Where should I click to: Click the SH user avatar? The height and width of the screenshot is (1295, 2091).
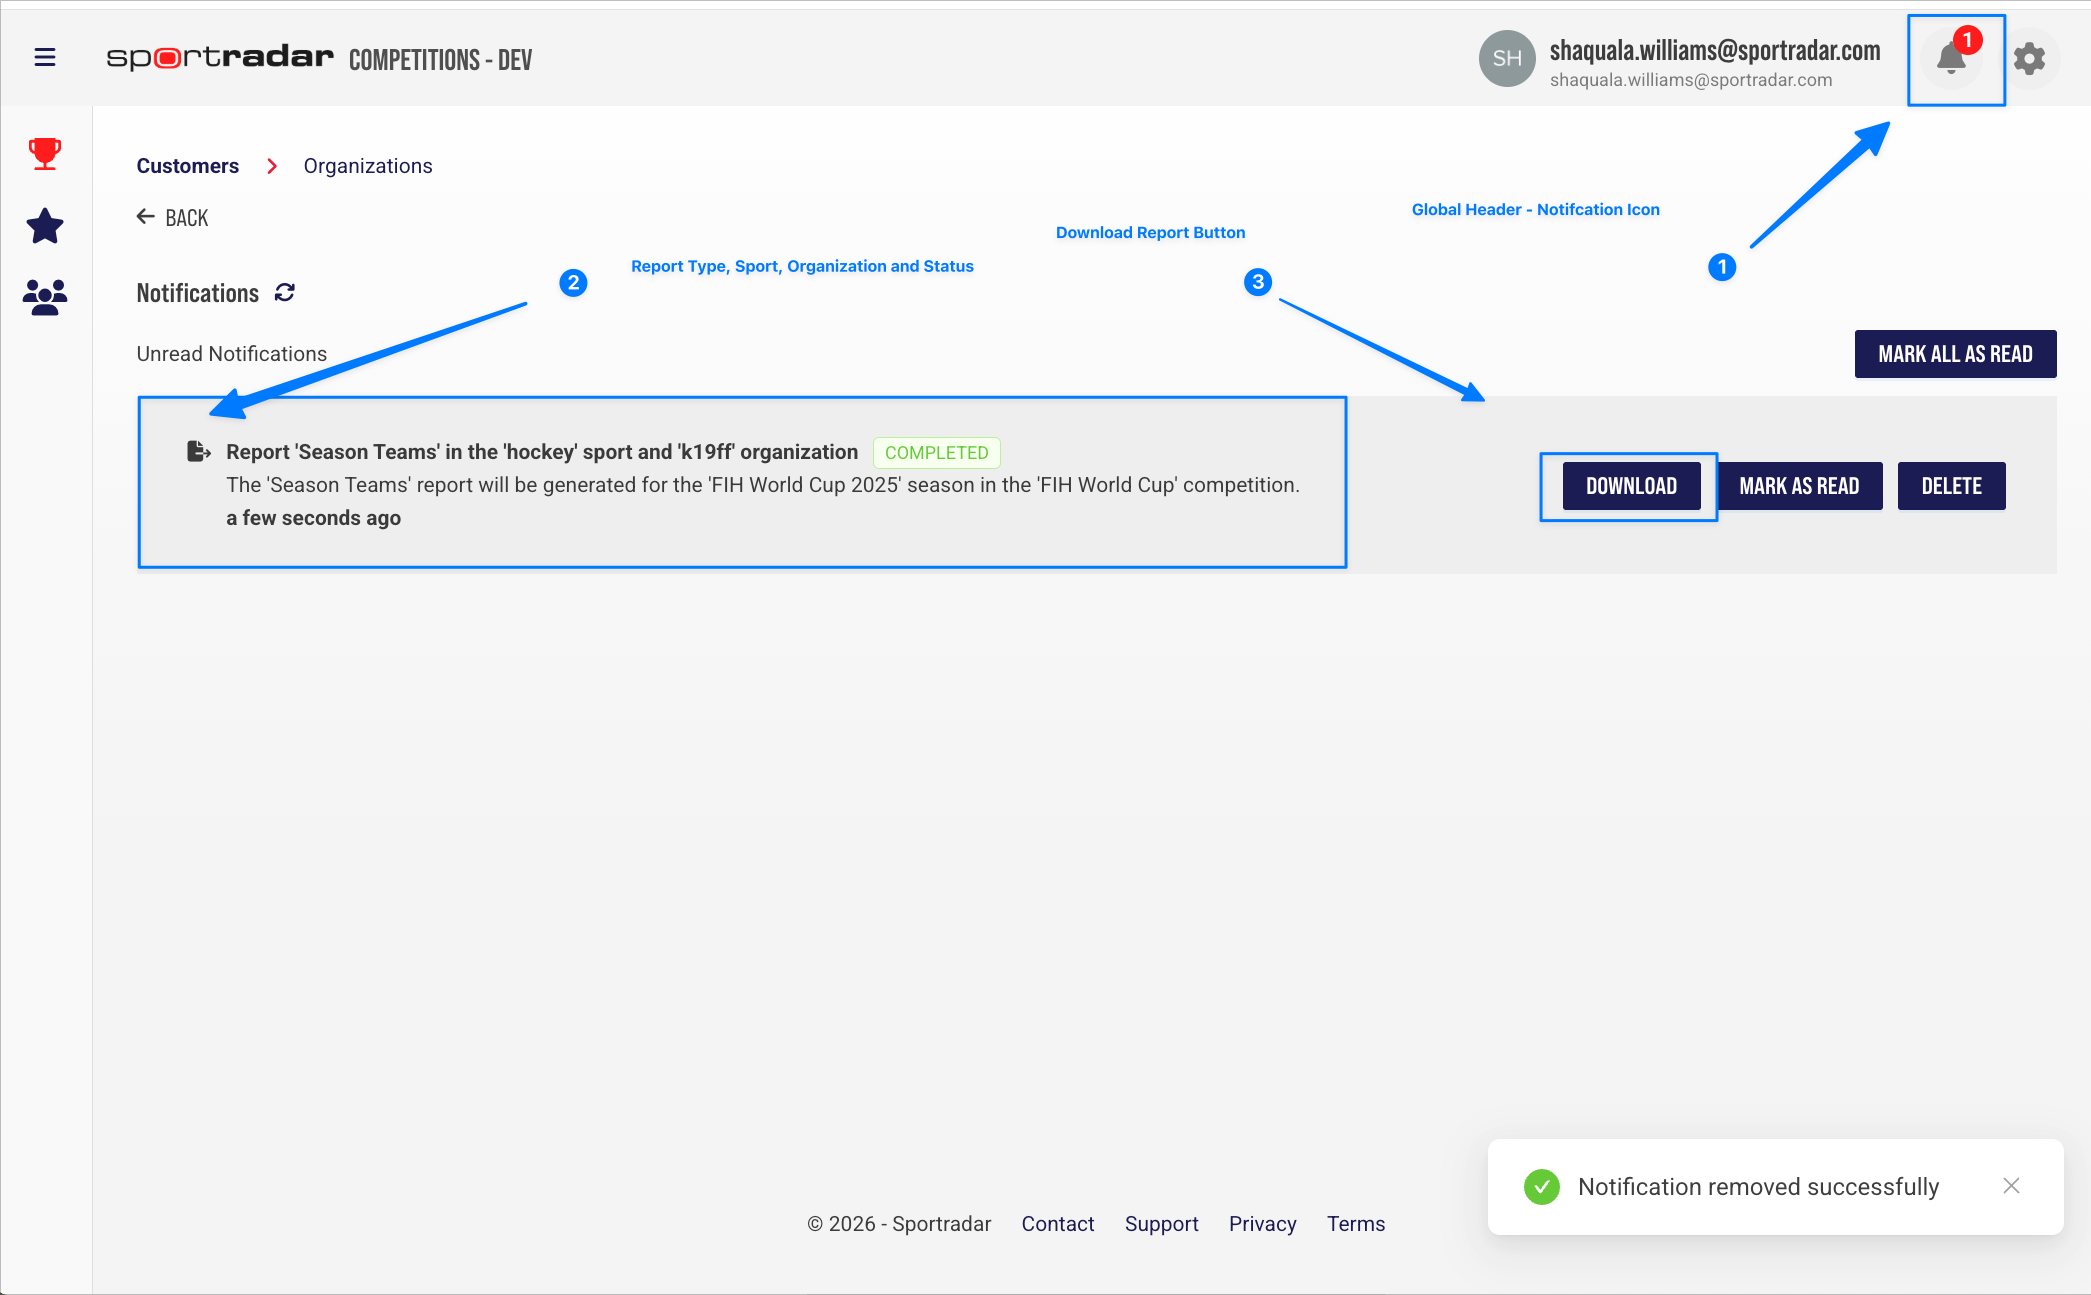pos(1506,59)
